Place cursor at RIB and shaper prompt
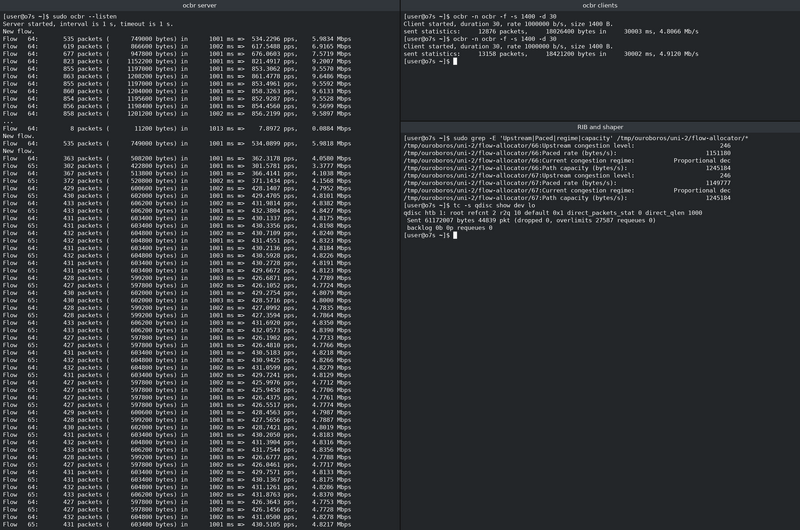 pos(455,235)
